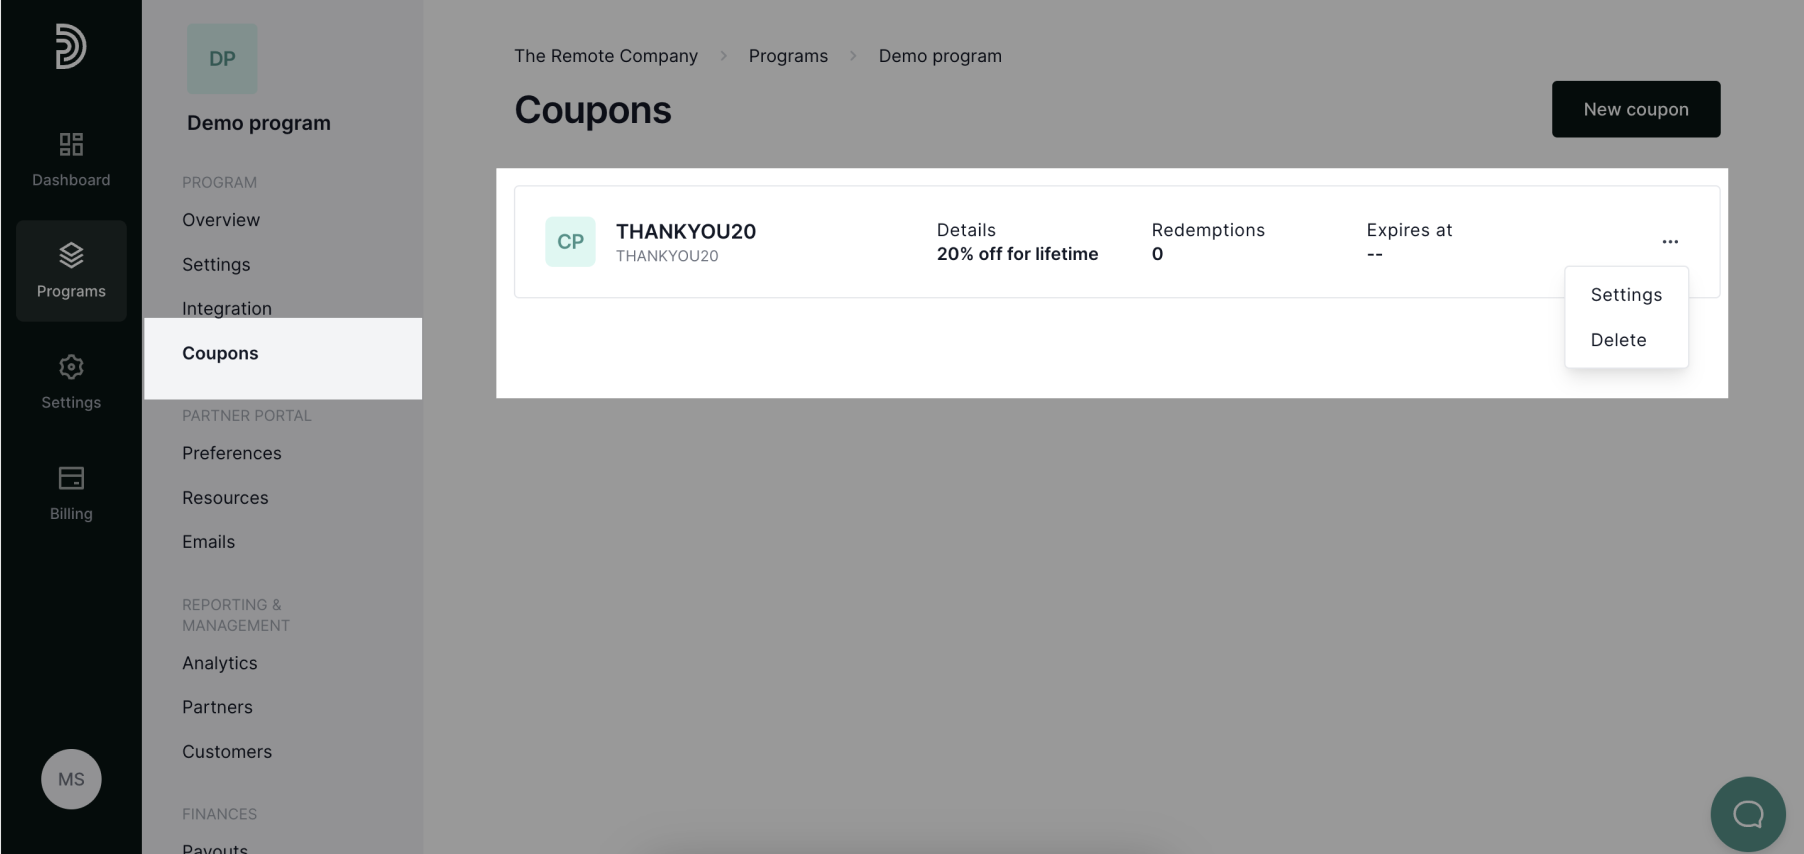Choose Delete from the context menu
The height and width of the screenshot is (854, 1804).
point(1618,339)
